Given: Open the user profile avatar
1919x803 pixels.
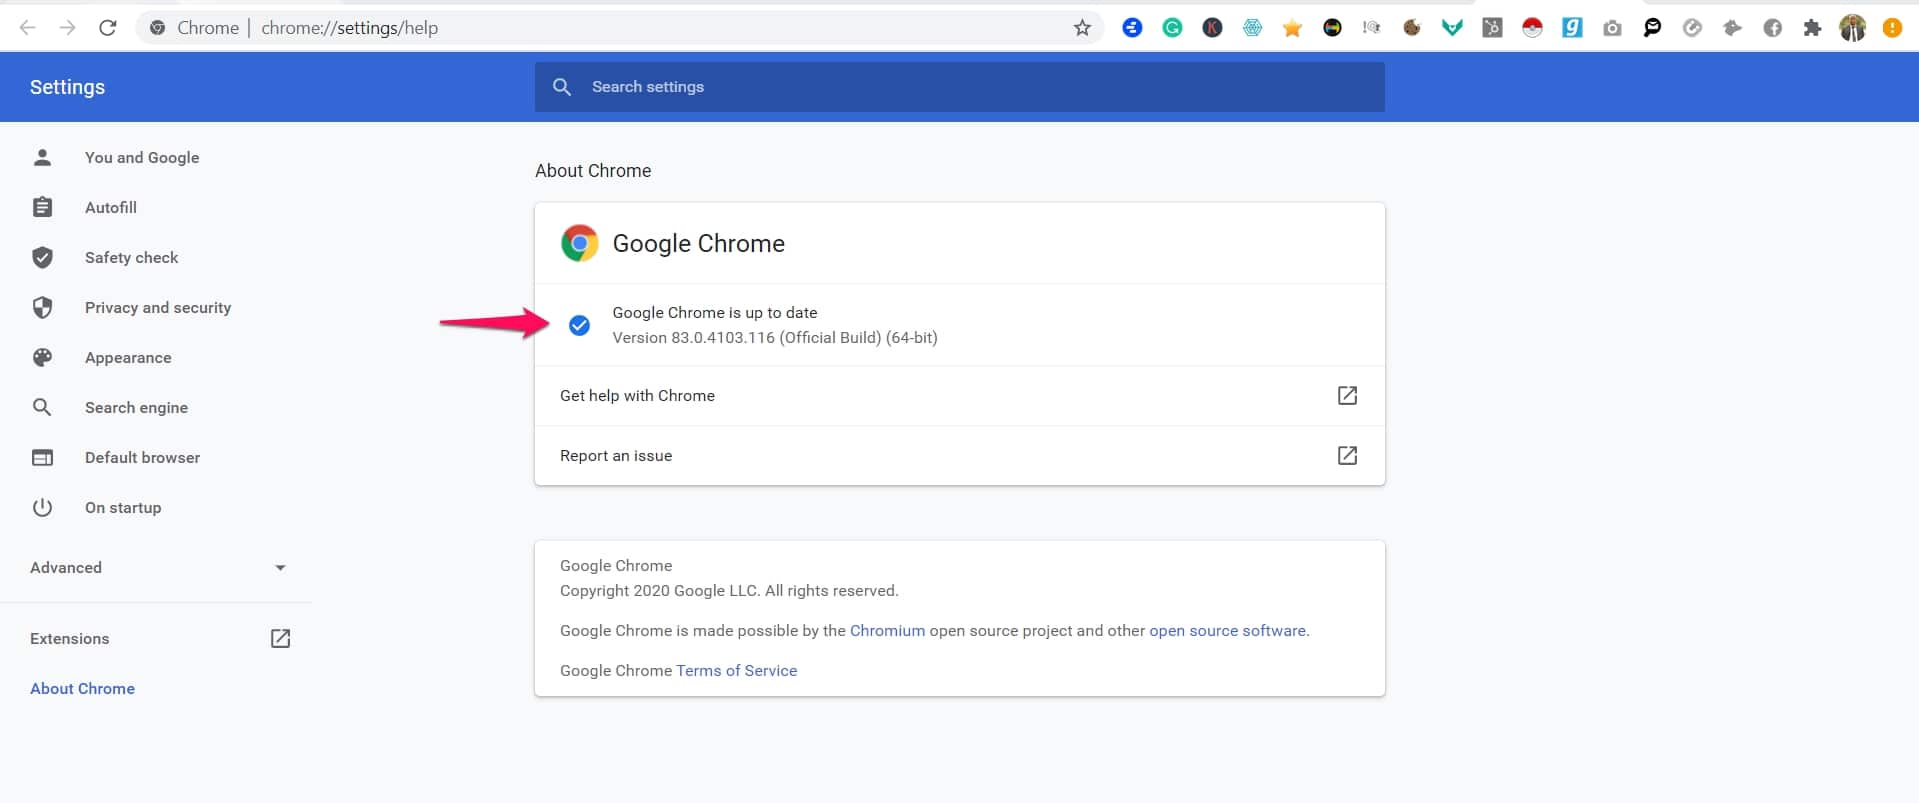Looking at the screenshot, I should [1852, 28].
